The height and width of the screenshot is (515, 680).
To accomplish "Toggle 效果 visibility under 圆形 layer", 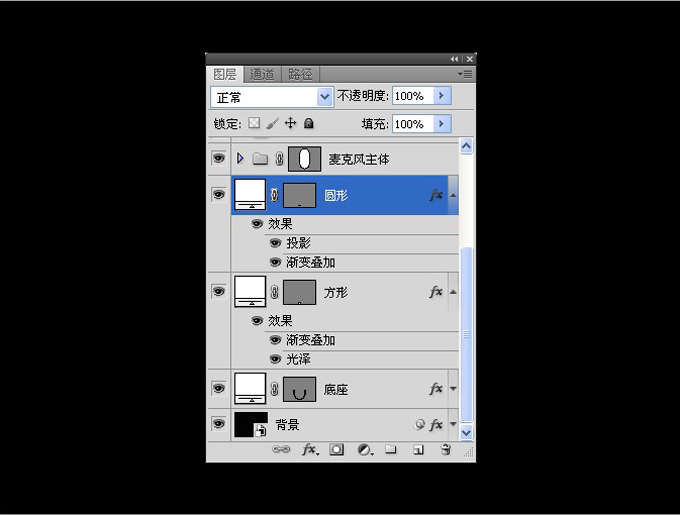I will point(257,224).
